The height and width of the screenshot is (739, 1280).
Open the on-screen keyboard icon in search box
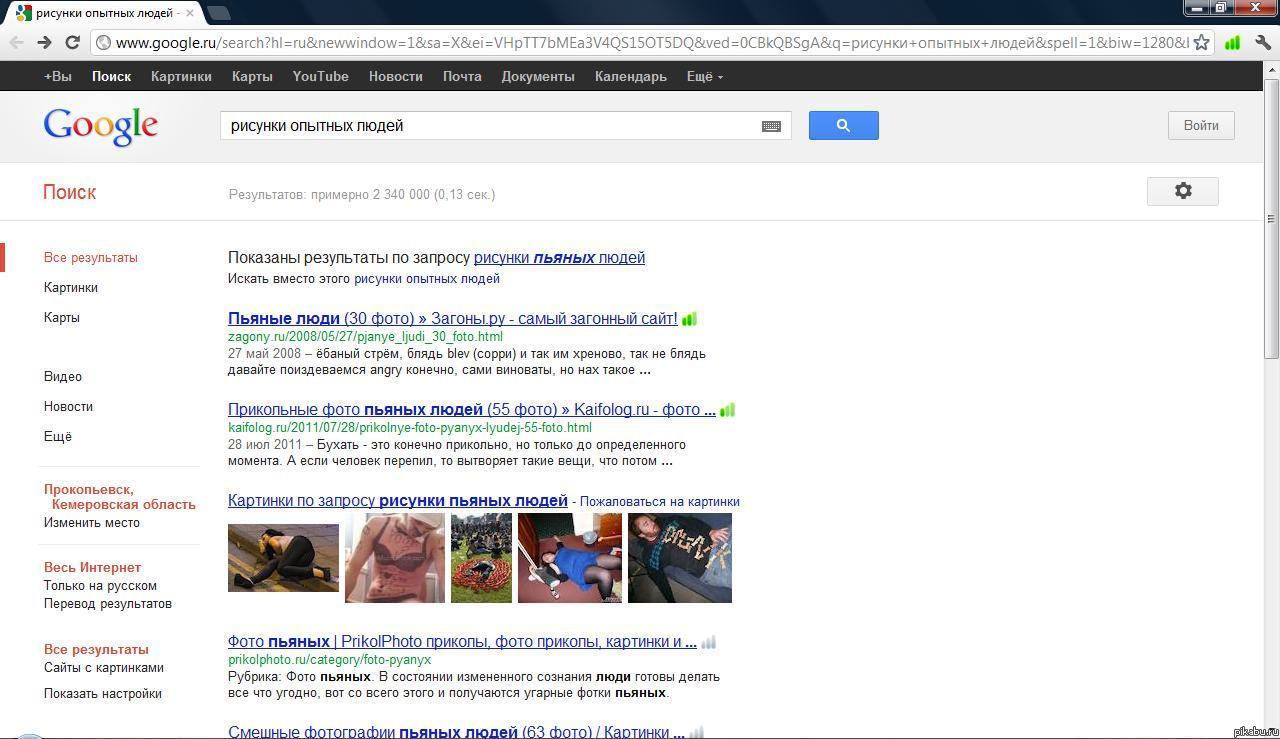771,126
